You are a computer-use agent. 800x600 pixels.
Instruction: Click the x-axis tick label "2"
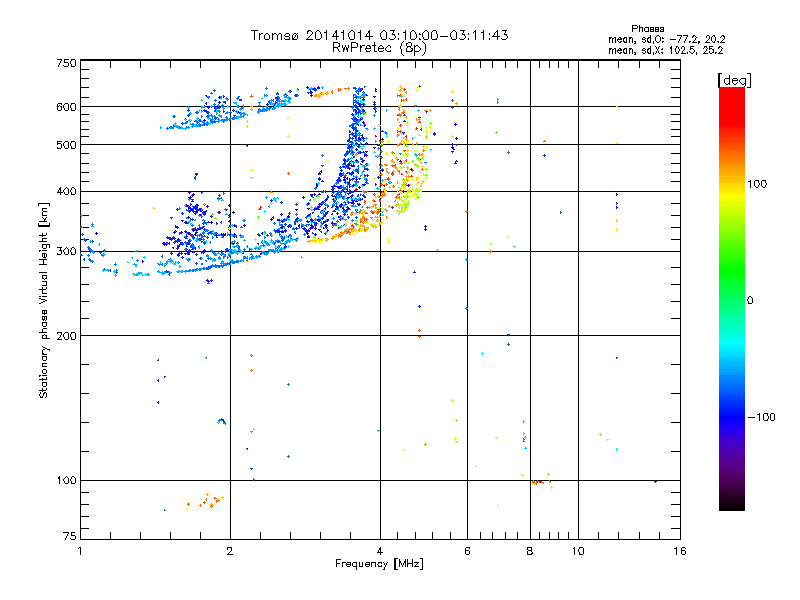click(230, 551)
